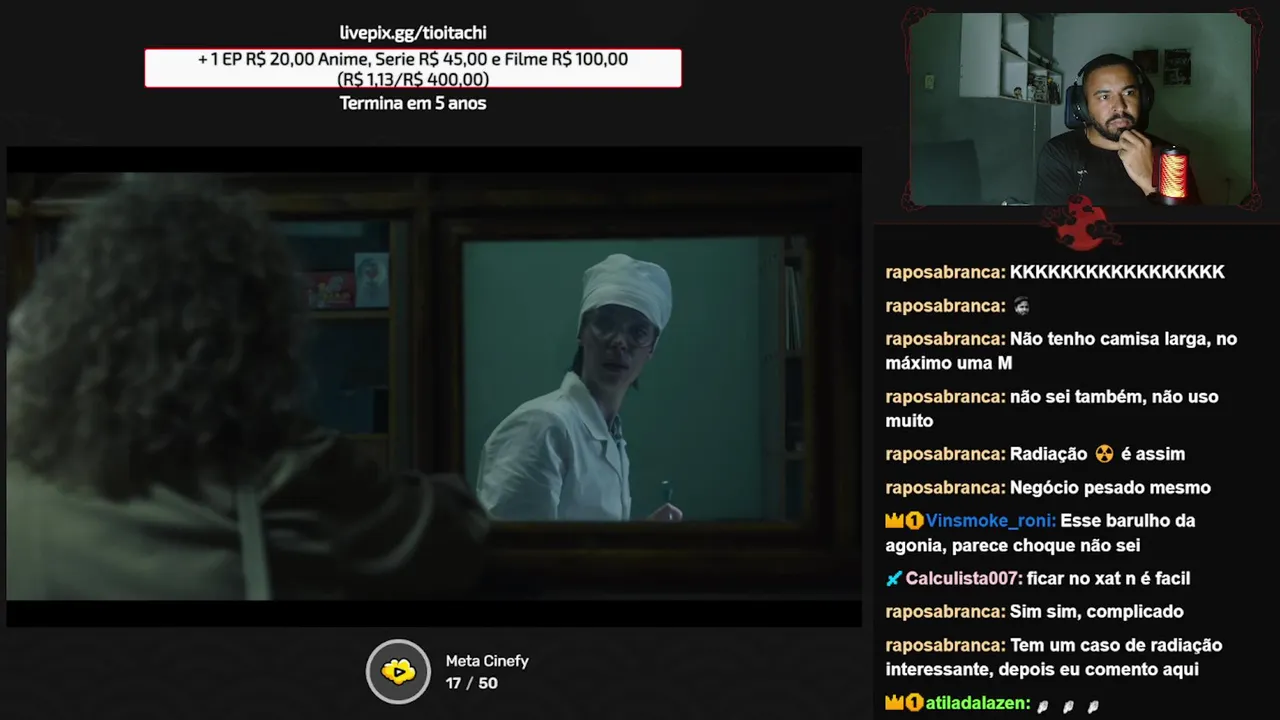Screen dimensions: 1280x720
Task: Click the livepix.gg/tioitachi link text
Action: tap(413, 33)
